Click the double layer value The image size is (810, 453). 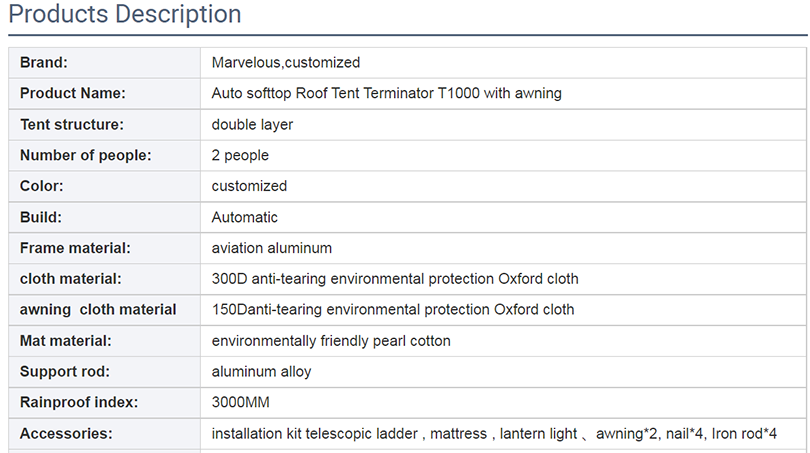pos(252,124)
